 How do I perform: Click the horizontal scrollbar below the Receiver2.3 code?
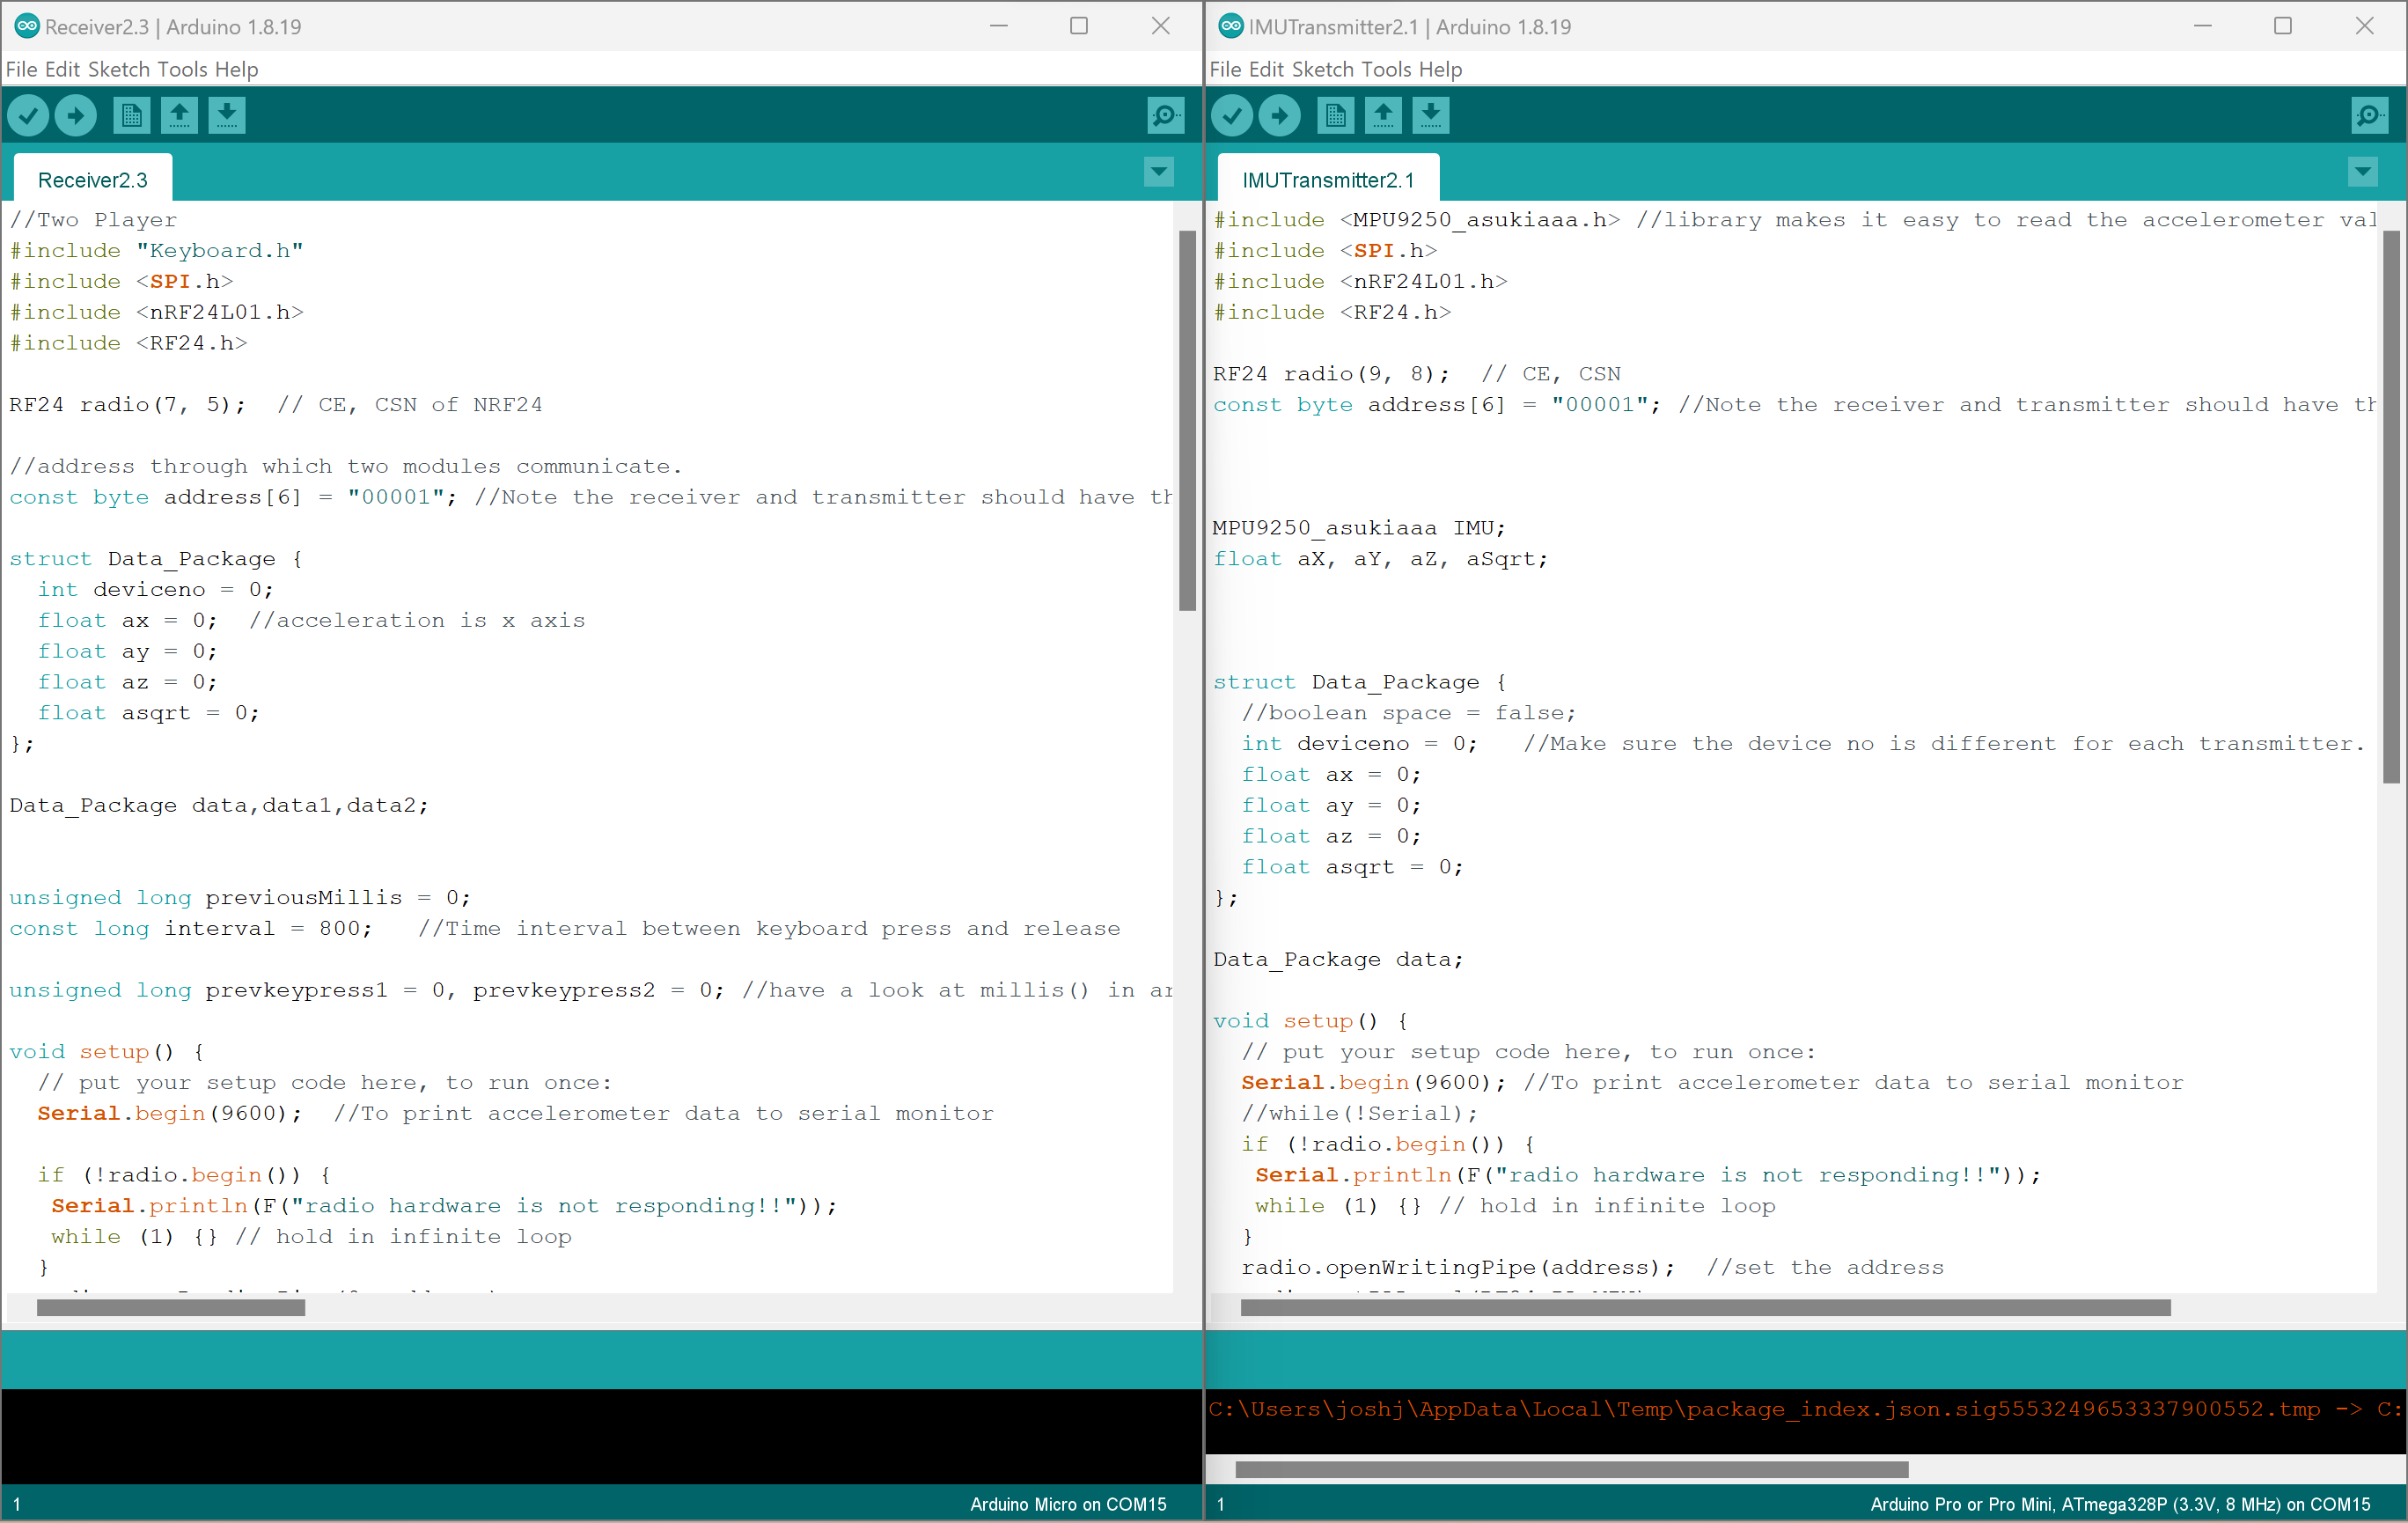(x=170, y=1307)
